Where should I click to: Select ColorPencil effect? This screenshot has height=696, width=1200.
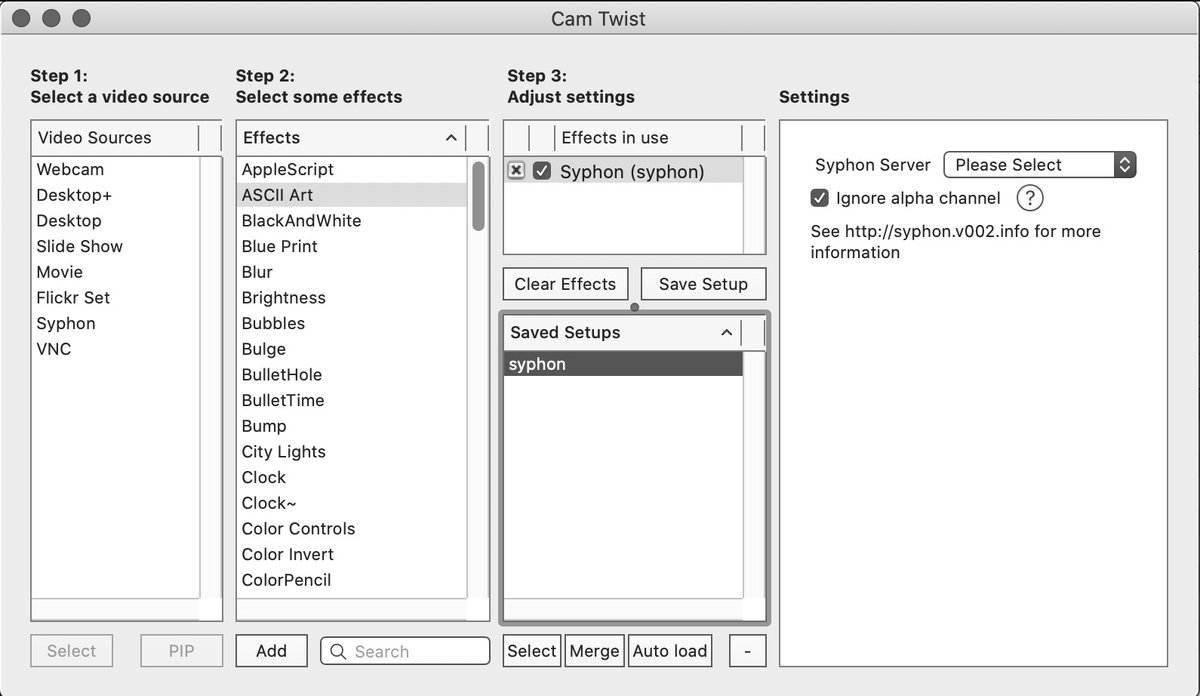[x=352, y=580]
